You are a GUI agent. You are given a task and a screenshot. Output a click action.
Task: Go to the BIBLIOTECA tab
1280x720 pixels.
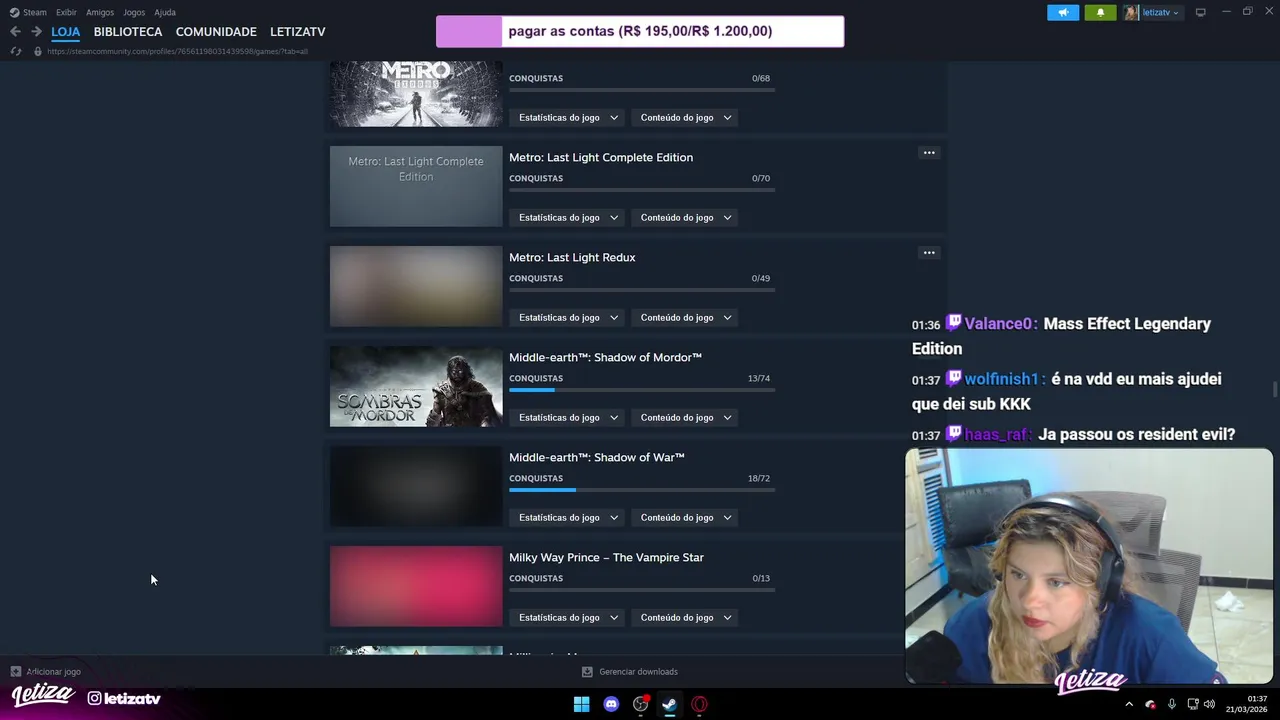[128, 32]
